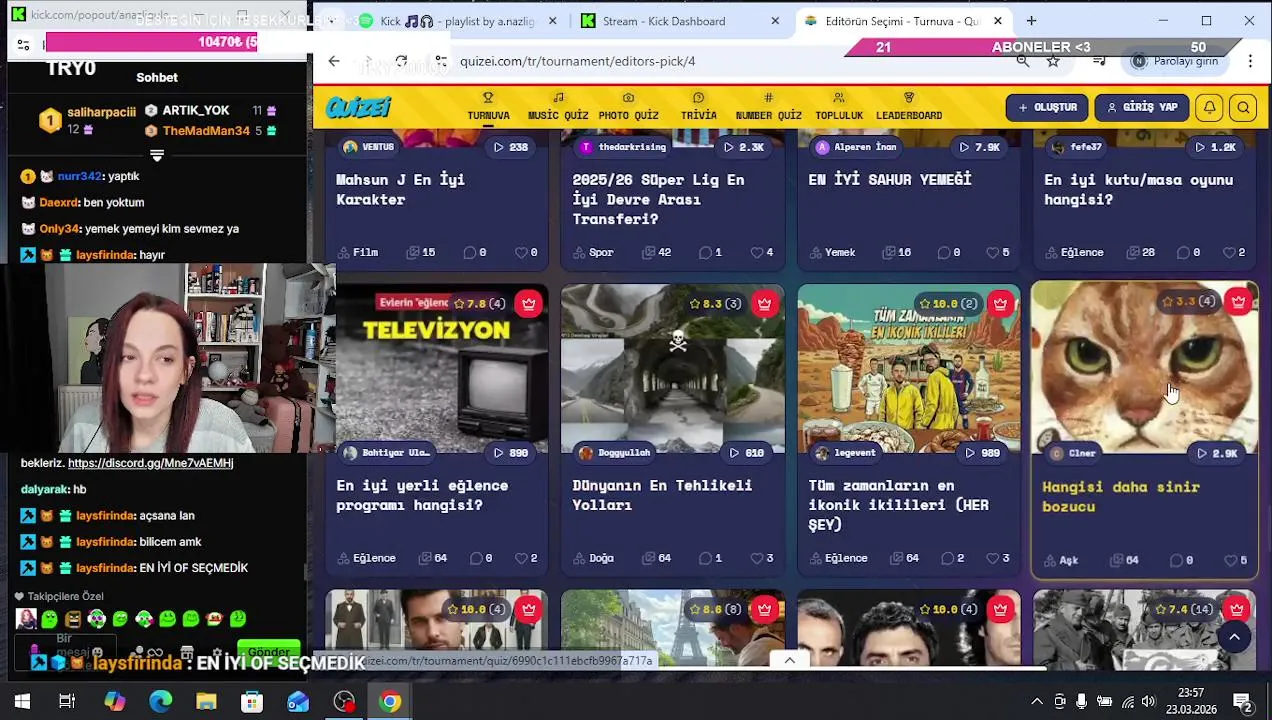The width and height of the screenshot is (1272, 720).
Task: Open Microsoft Store from taskbar
Action: click(x=252, y=702)
